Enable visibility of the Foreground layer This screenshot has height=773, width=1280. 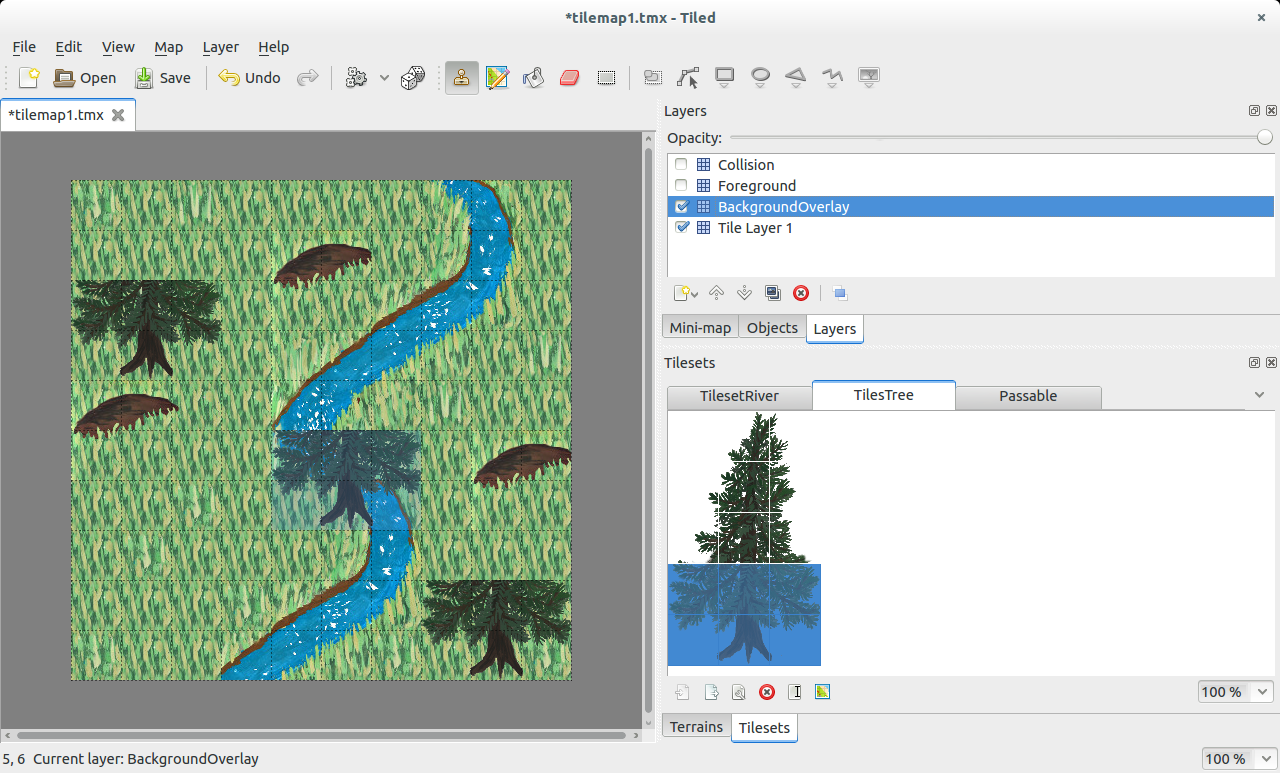tap(681, 186)
